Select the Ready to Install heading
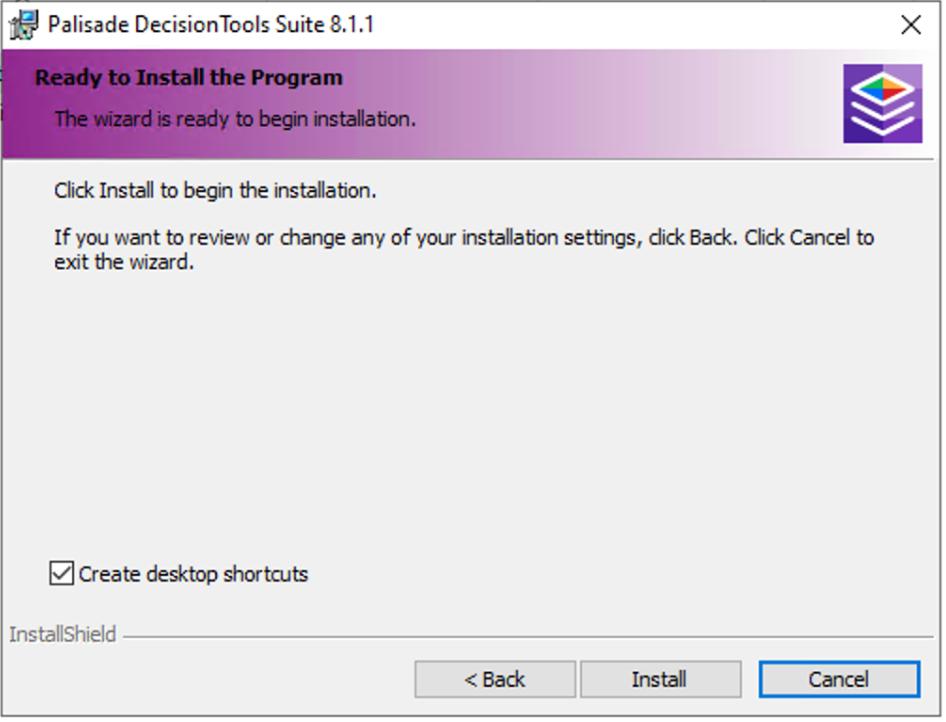The height and width of the screenshot is (722, 946). click(x=188, y=76)
